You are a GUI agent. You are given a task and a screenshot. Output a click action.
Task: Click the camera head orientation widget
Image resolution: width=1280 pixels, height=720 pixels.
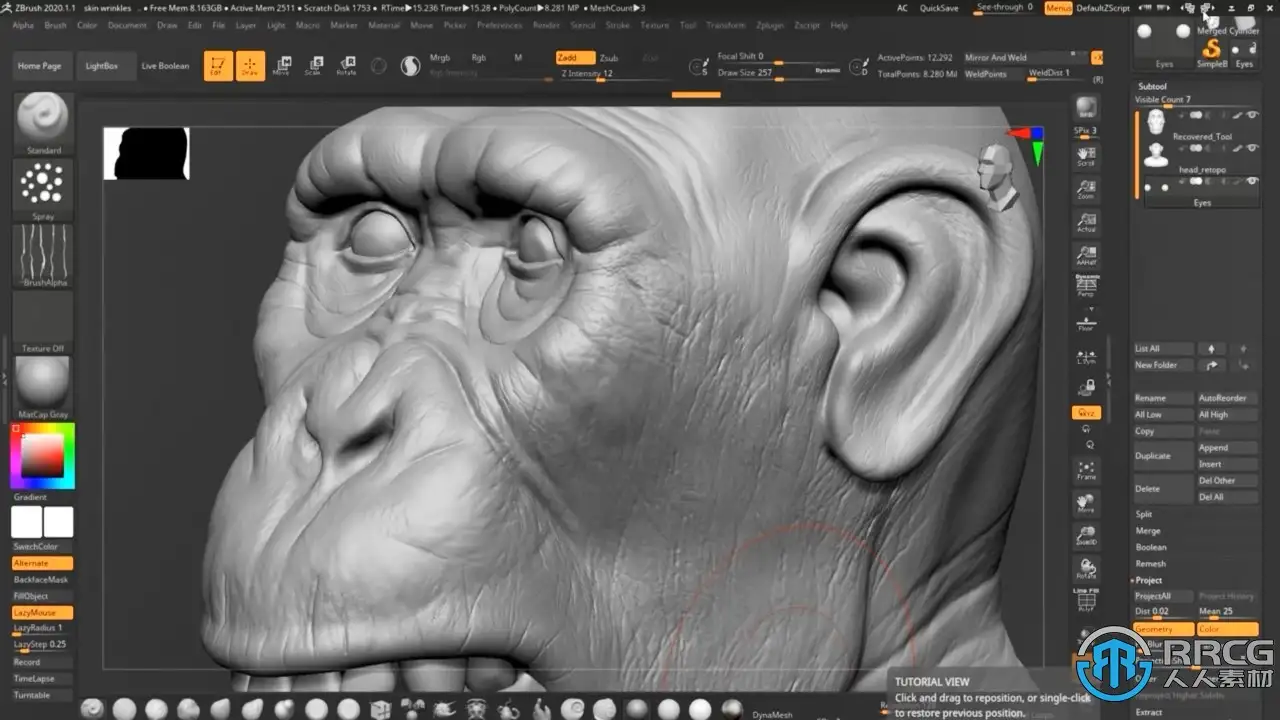tap(997, 175)
